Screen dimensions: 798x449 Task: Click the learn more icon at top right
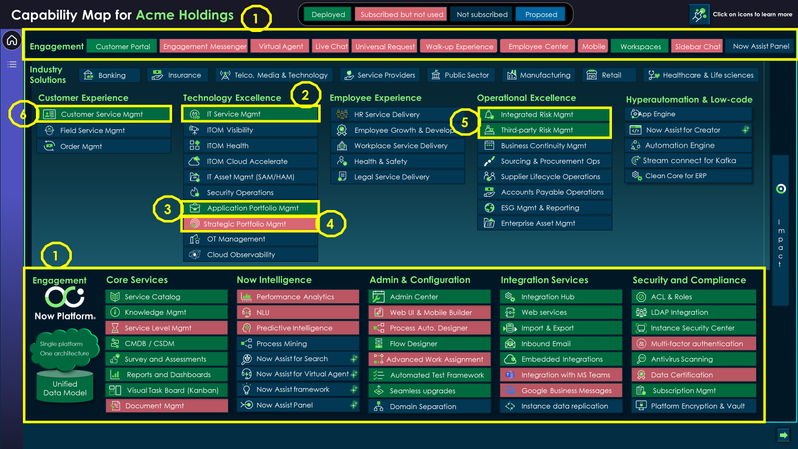(699, 14)
